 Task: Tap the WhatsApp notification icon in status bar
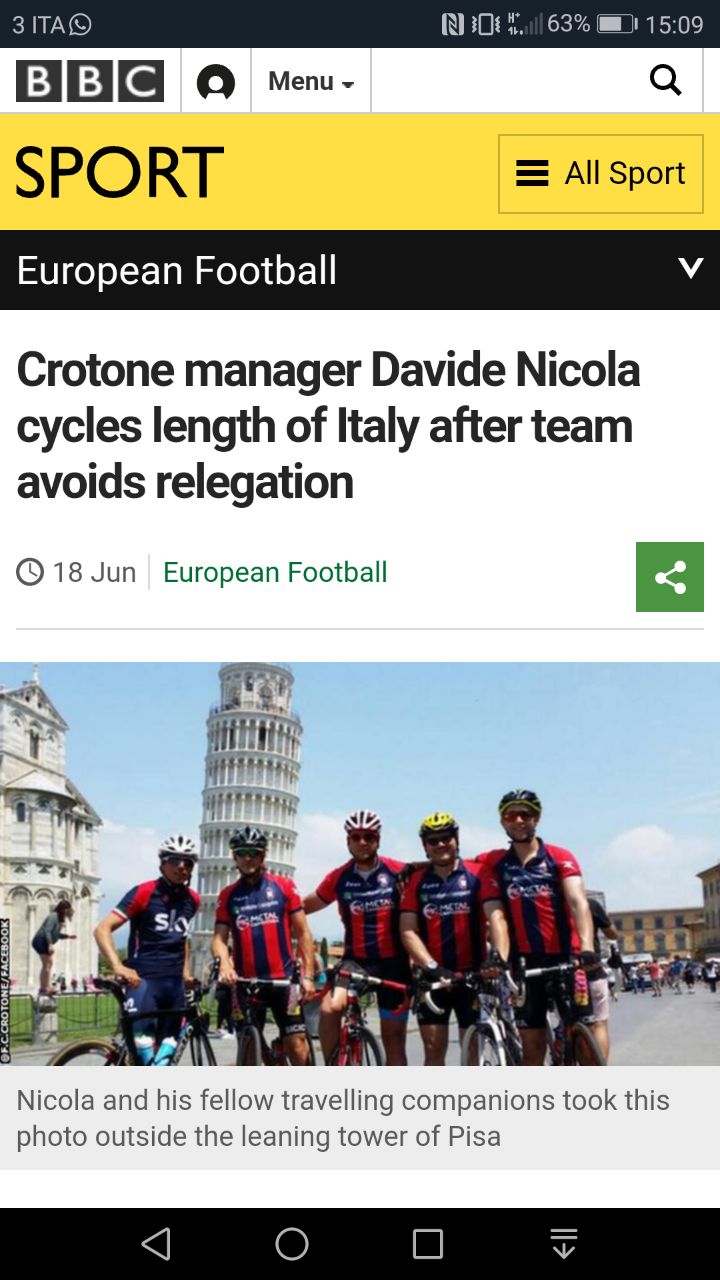[x=80, y=24]
